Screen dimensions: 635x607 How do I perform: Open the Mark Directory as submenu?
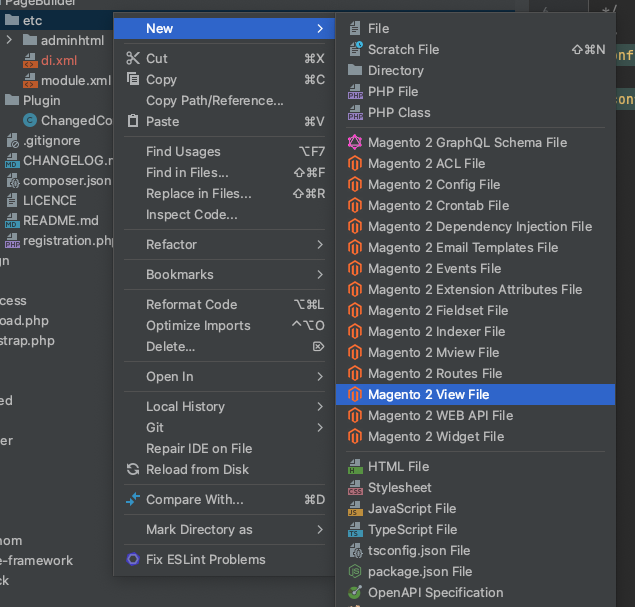point(224,530)
